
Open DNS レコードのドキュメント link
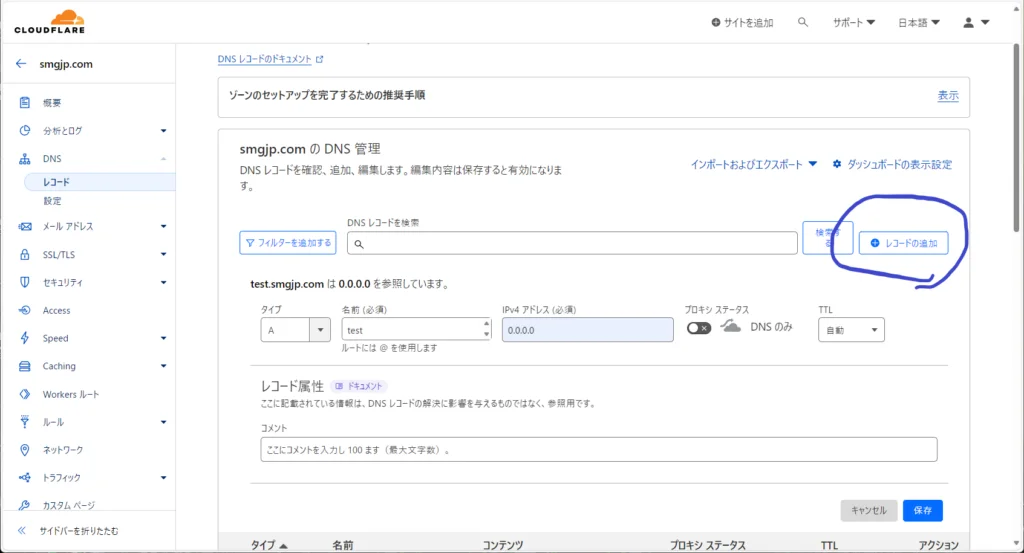pos(264,59)
